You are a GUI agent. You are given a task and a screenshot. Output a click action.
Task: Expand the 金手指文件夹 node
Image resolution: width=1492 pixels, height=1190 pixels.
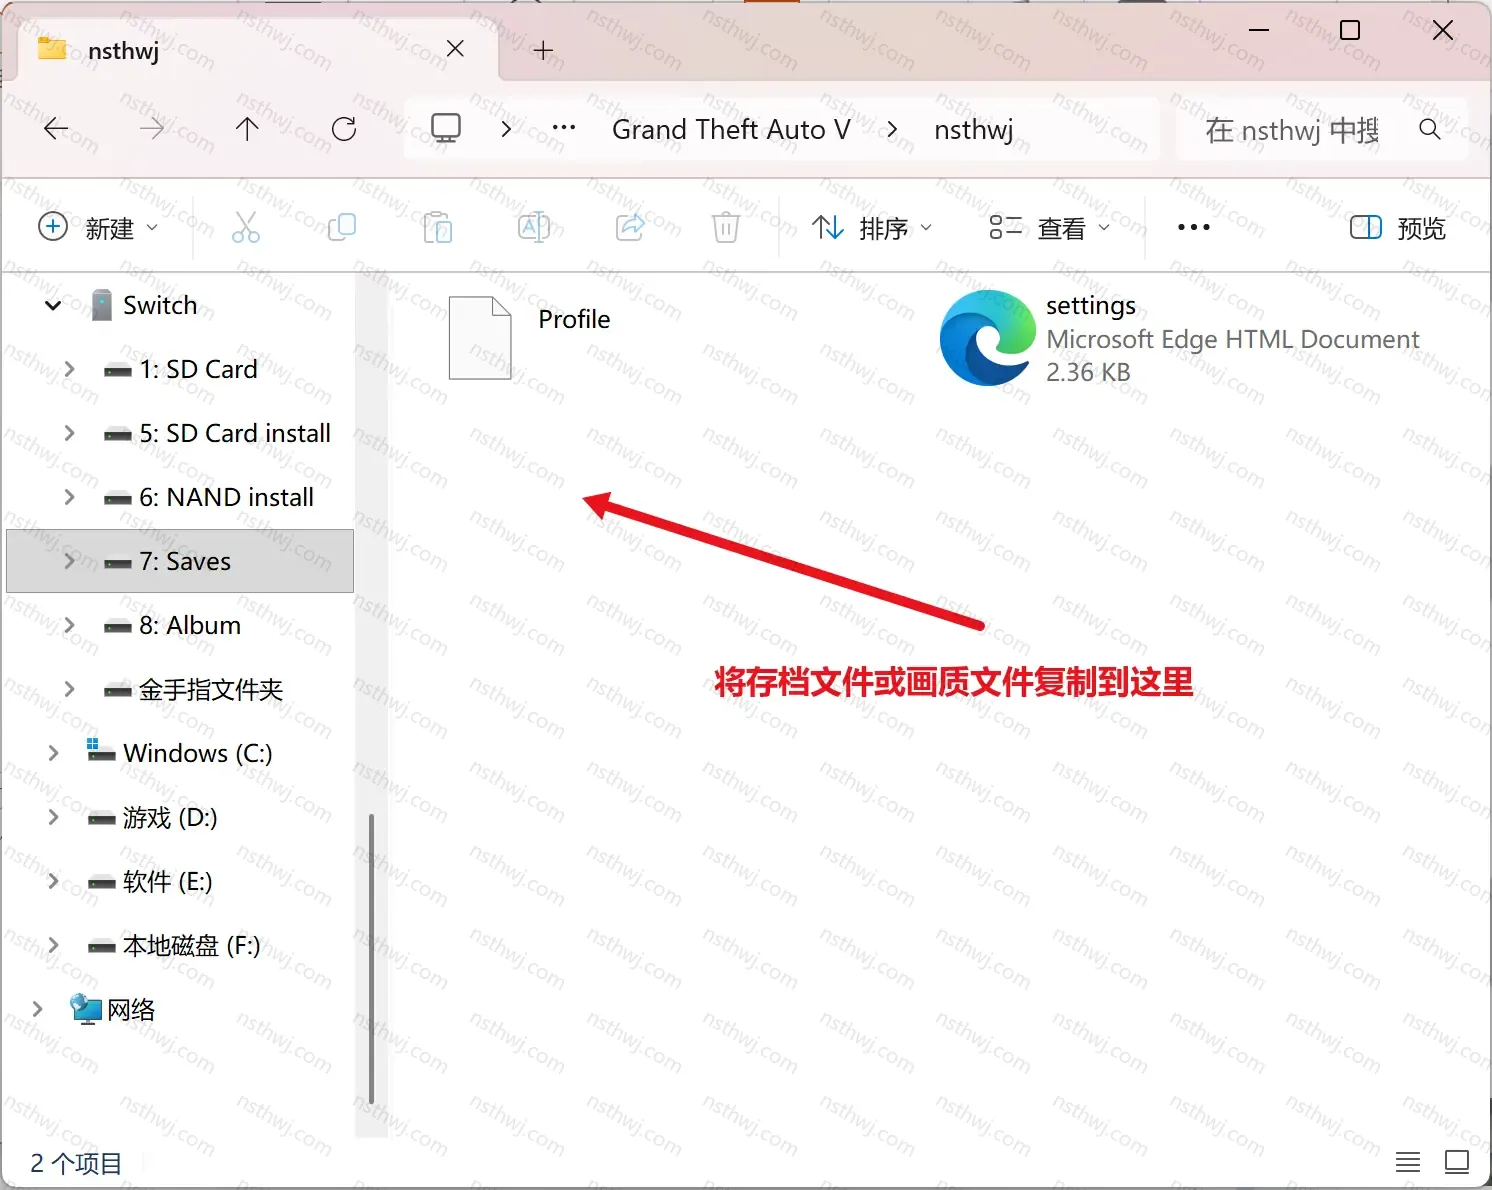[69, 689]
